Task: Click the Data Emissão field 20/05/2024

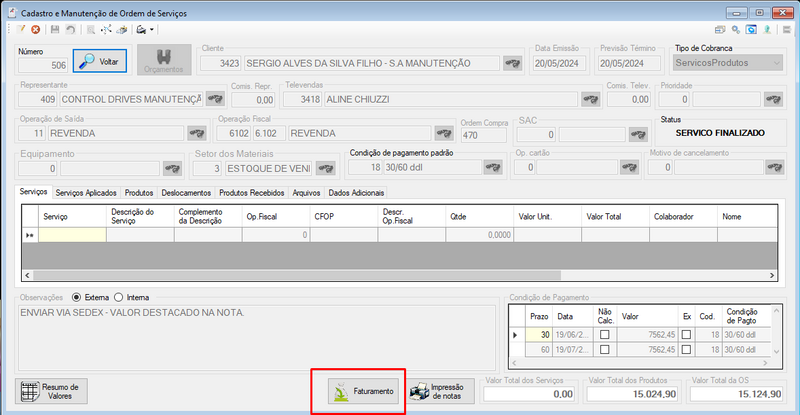Action: 559,63
